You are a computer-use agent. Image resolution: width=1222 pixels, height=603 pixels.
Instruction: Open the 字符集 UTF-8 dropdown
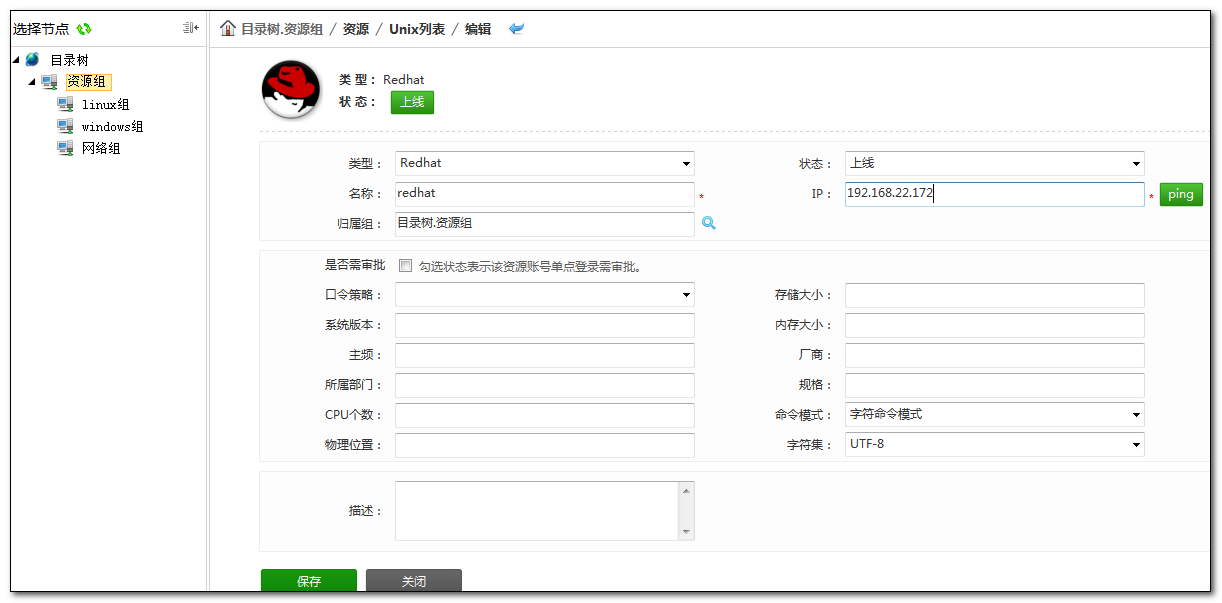coord(994,444)
